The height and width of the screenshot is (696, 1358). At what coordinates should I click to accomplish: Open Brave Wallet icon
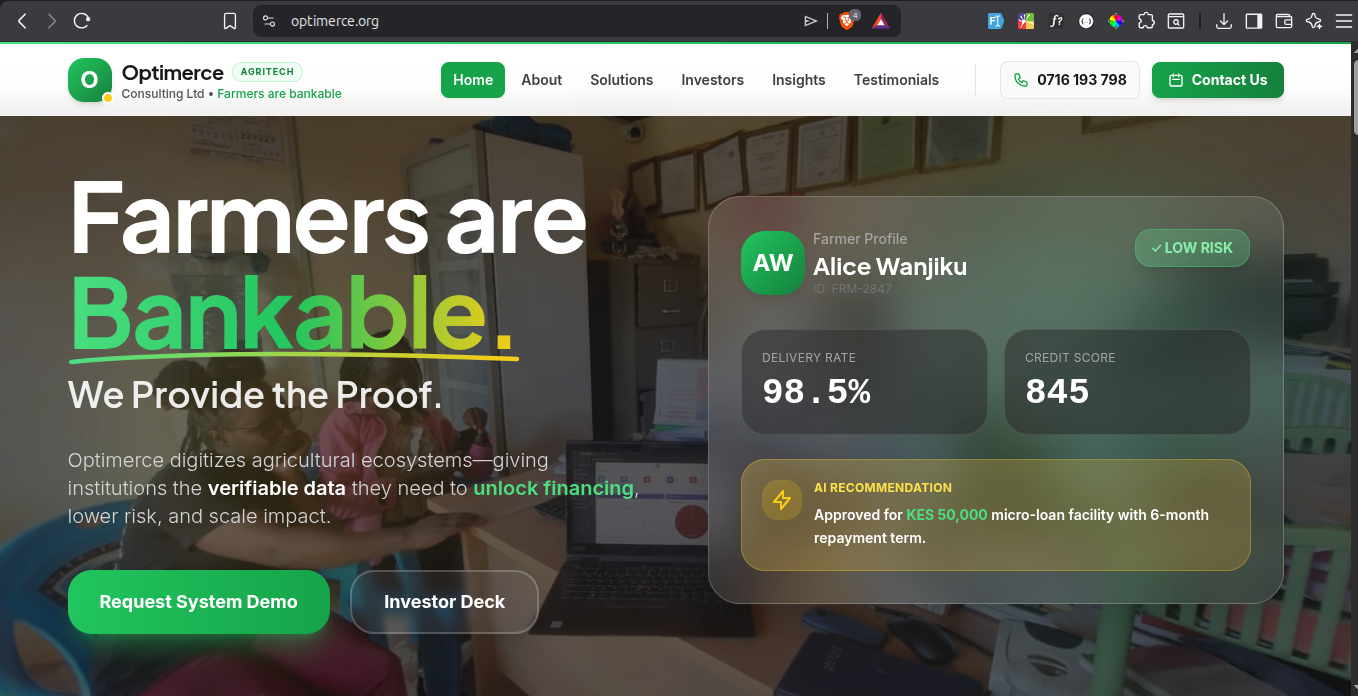click(1284, 21)
